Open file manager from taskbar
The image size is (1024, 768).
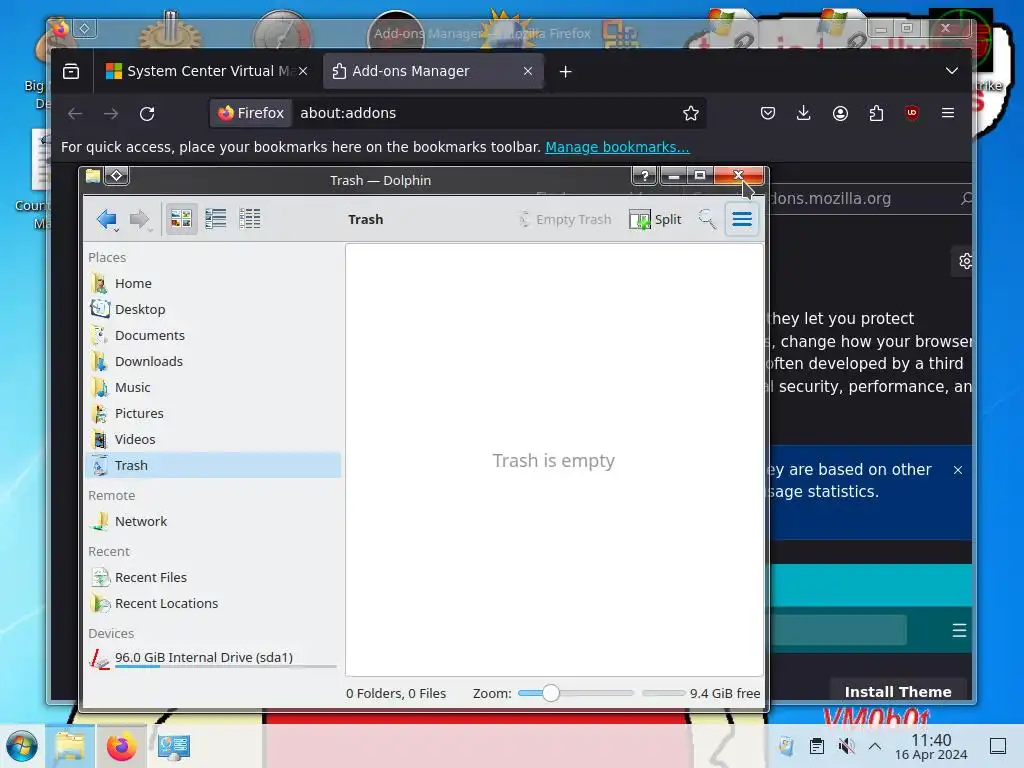pyautogui.click(x=70, y=746)
